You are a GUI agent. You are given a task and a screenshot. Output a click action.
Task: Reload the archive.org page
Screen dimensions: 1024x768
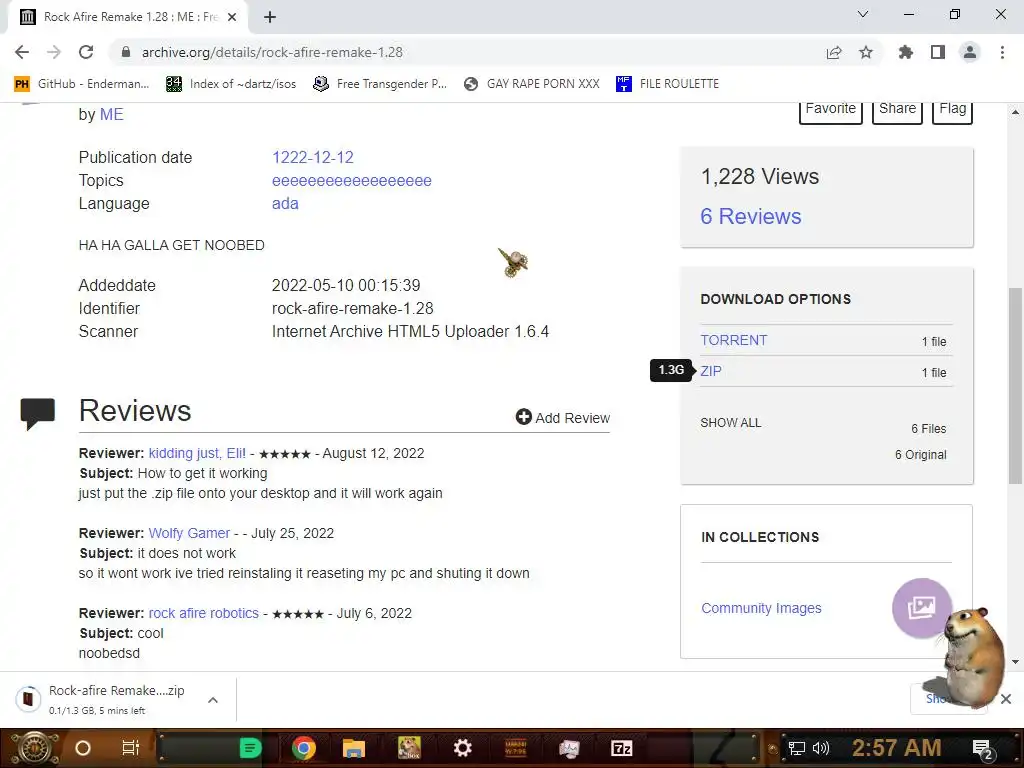pos(86,52)
